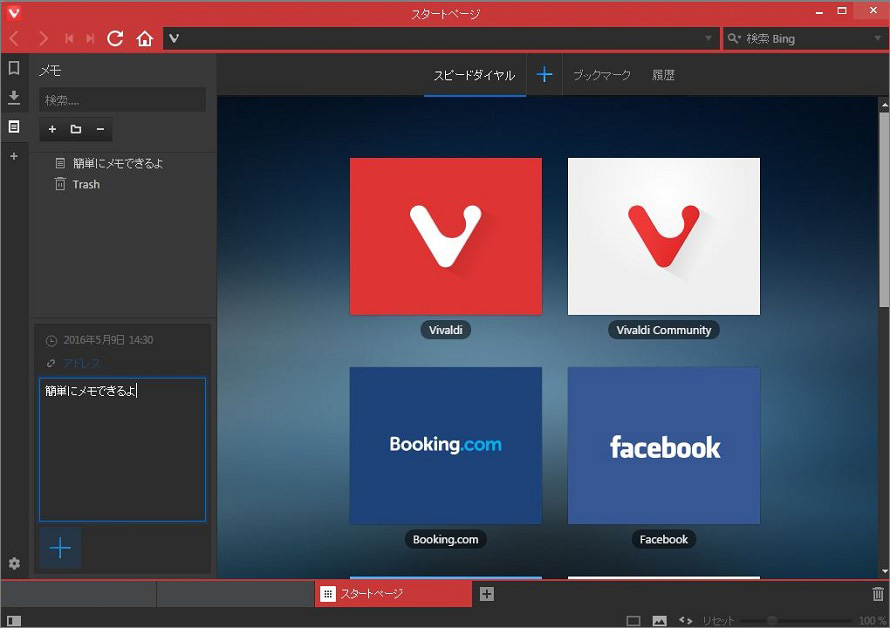Screen dimensions: 890x628
Task: Click the page vertical scrollbar
Action: click(884, 210)
